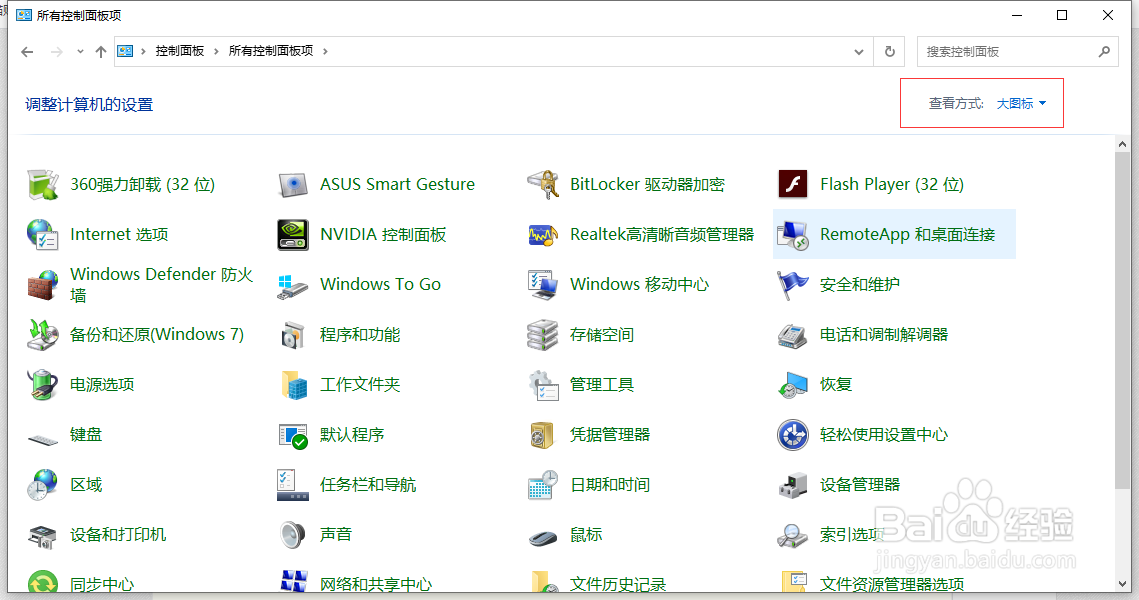Viewport: 1139px width, 600px height.
Task: Click the 所有控制面板项 title bar icon
Action: (x=24, y=15)
